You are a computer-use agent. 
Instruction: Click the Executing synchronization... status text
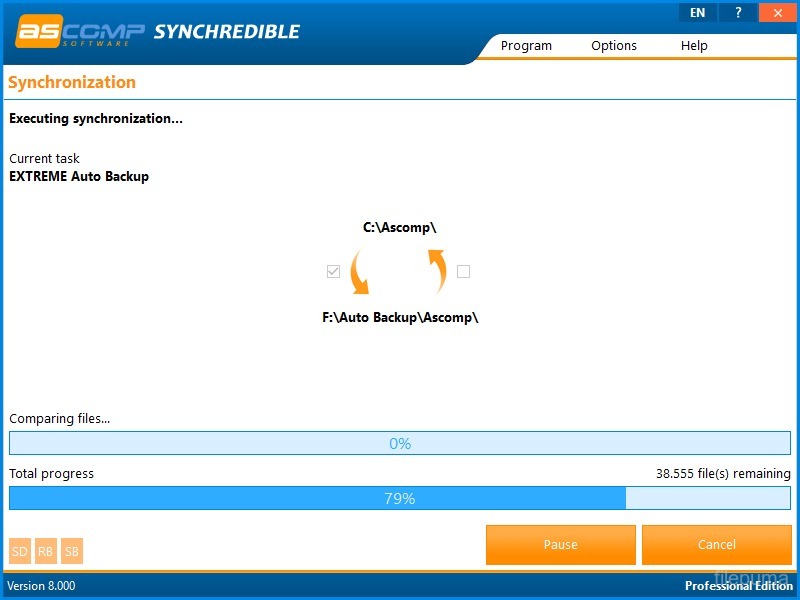coord(96,119)
